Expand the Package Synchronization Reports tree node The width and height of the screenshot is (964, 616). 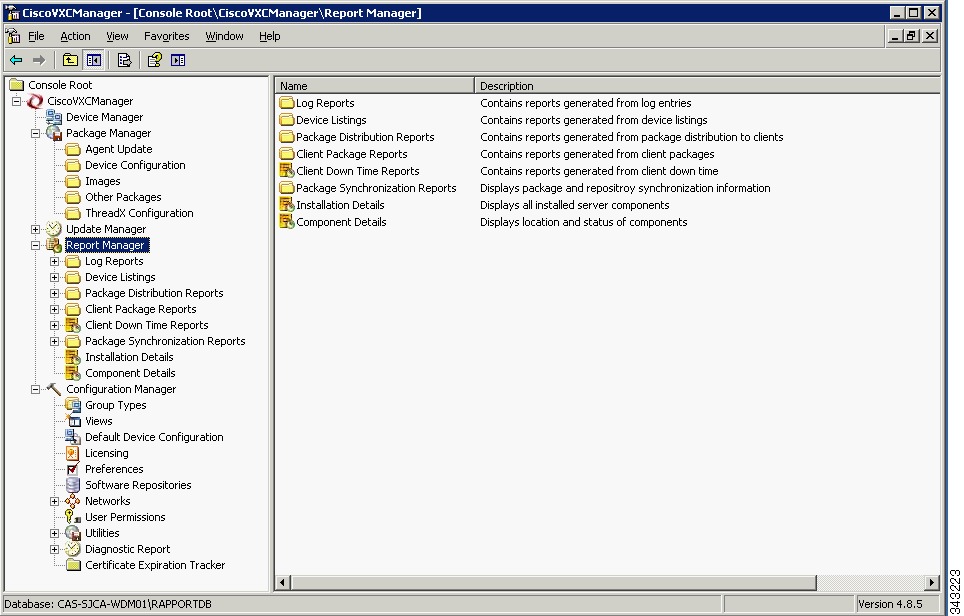pyautogui.click(x=55, y=341)
